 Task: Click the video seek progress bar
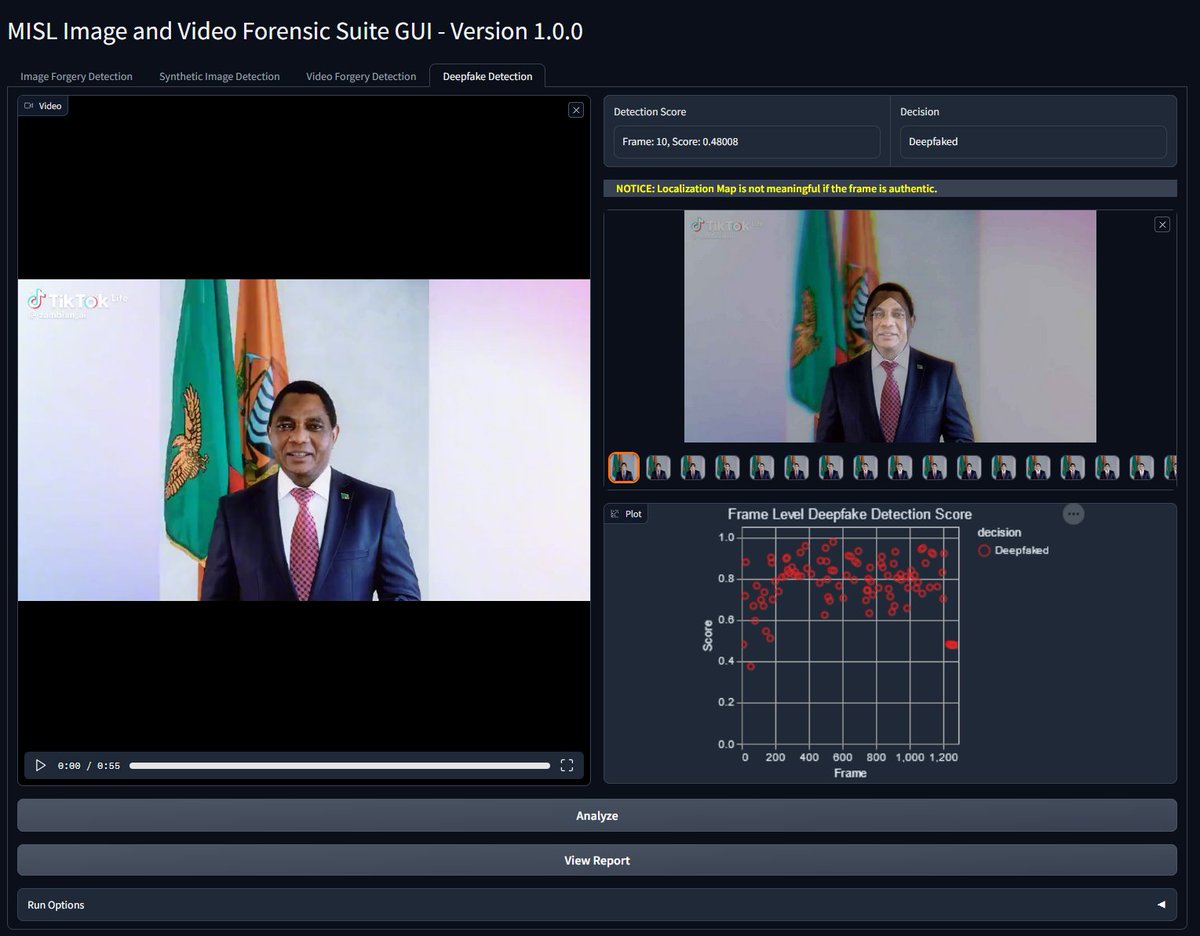(340, 765)
